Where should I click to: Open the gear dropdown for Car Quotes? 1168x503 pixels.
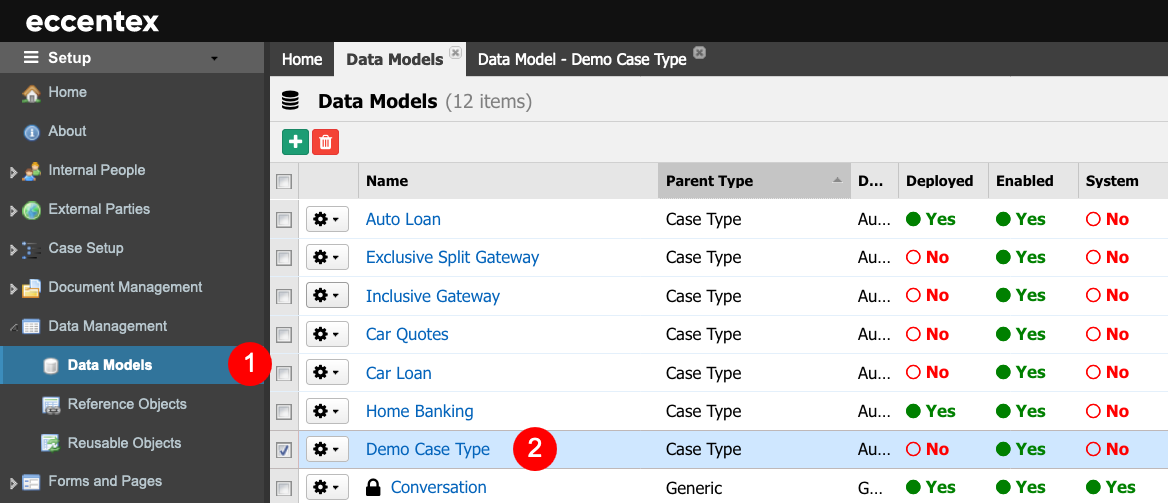click(327, 335)
